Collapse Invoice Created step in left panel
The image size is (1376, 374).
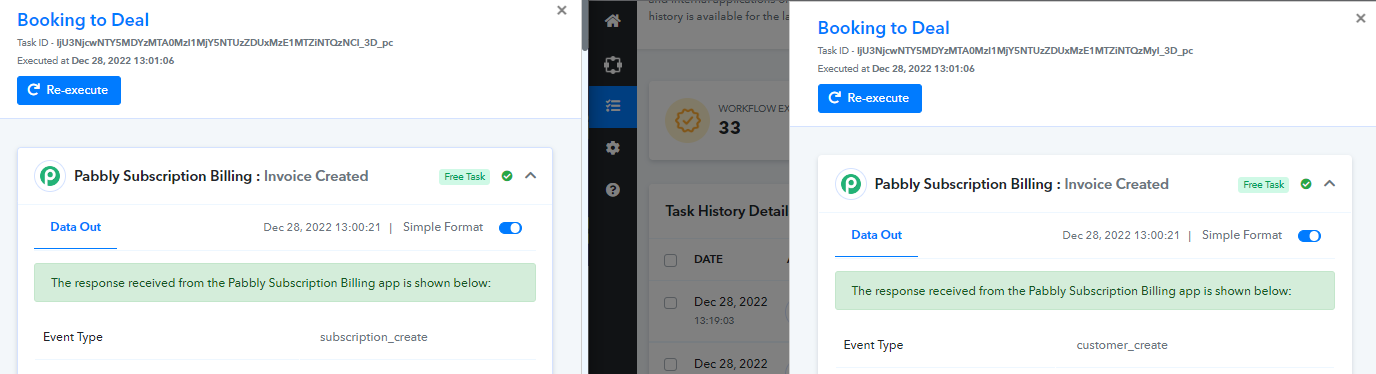531,176
